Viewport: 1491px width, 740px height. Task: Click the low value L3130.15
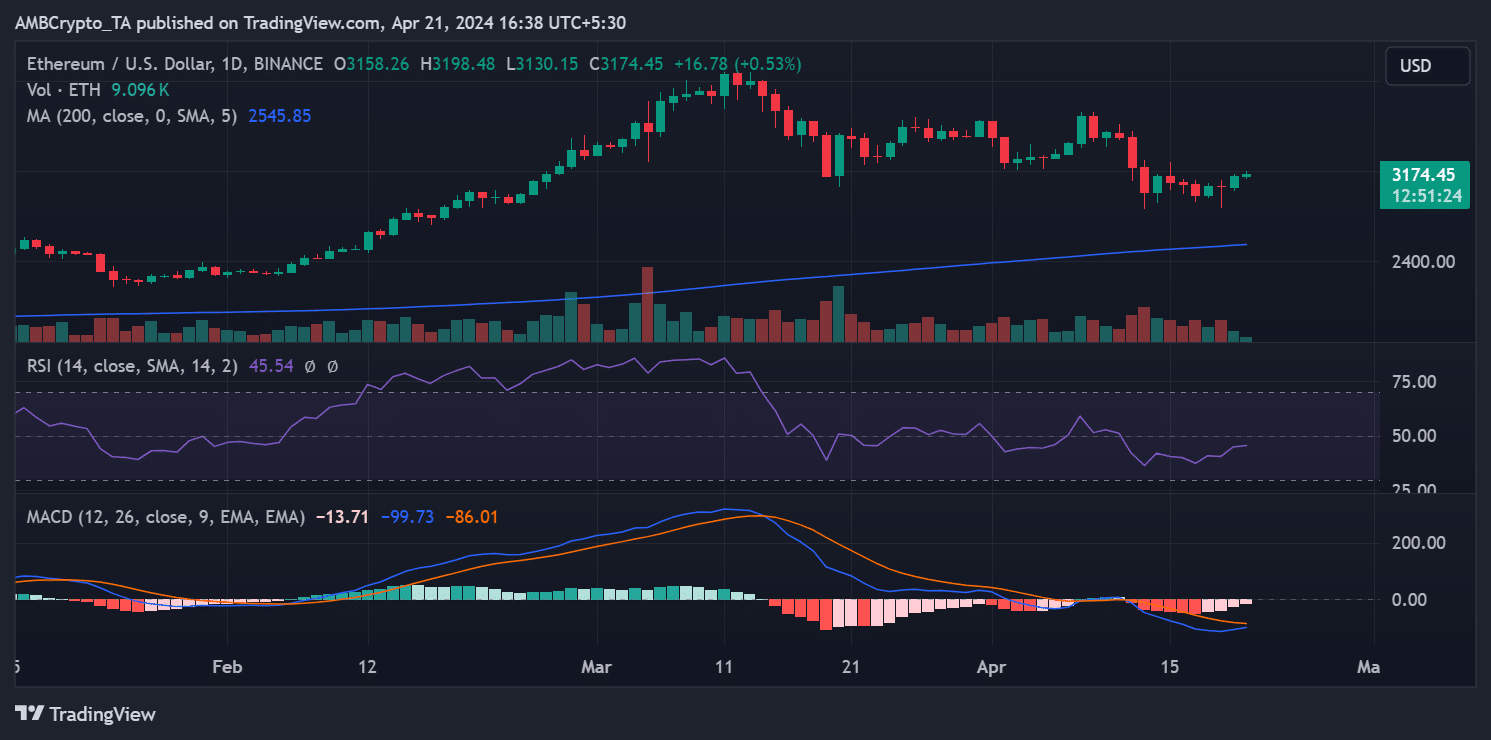click(x=541, y=64)
